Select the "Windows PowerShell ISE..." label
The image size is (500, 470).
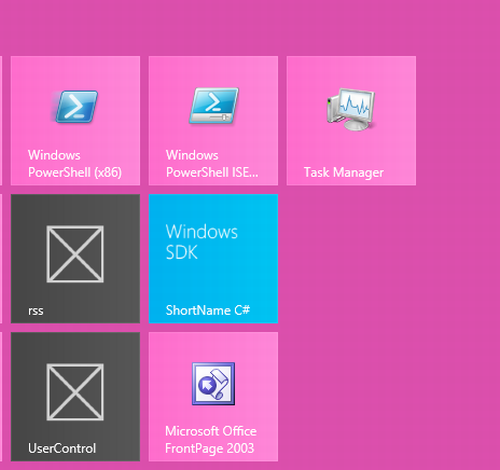pos(212,164)
